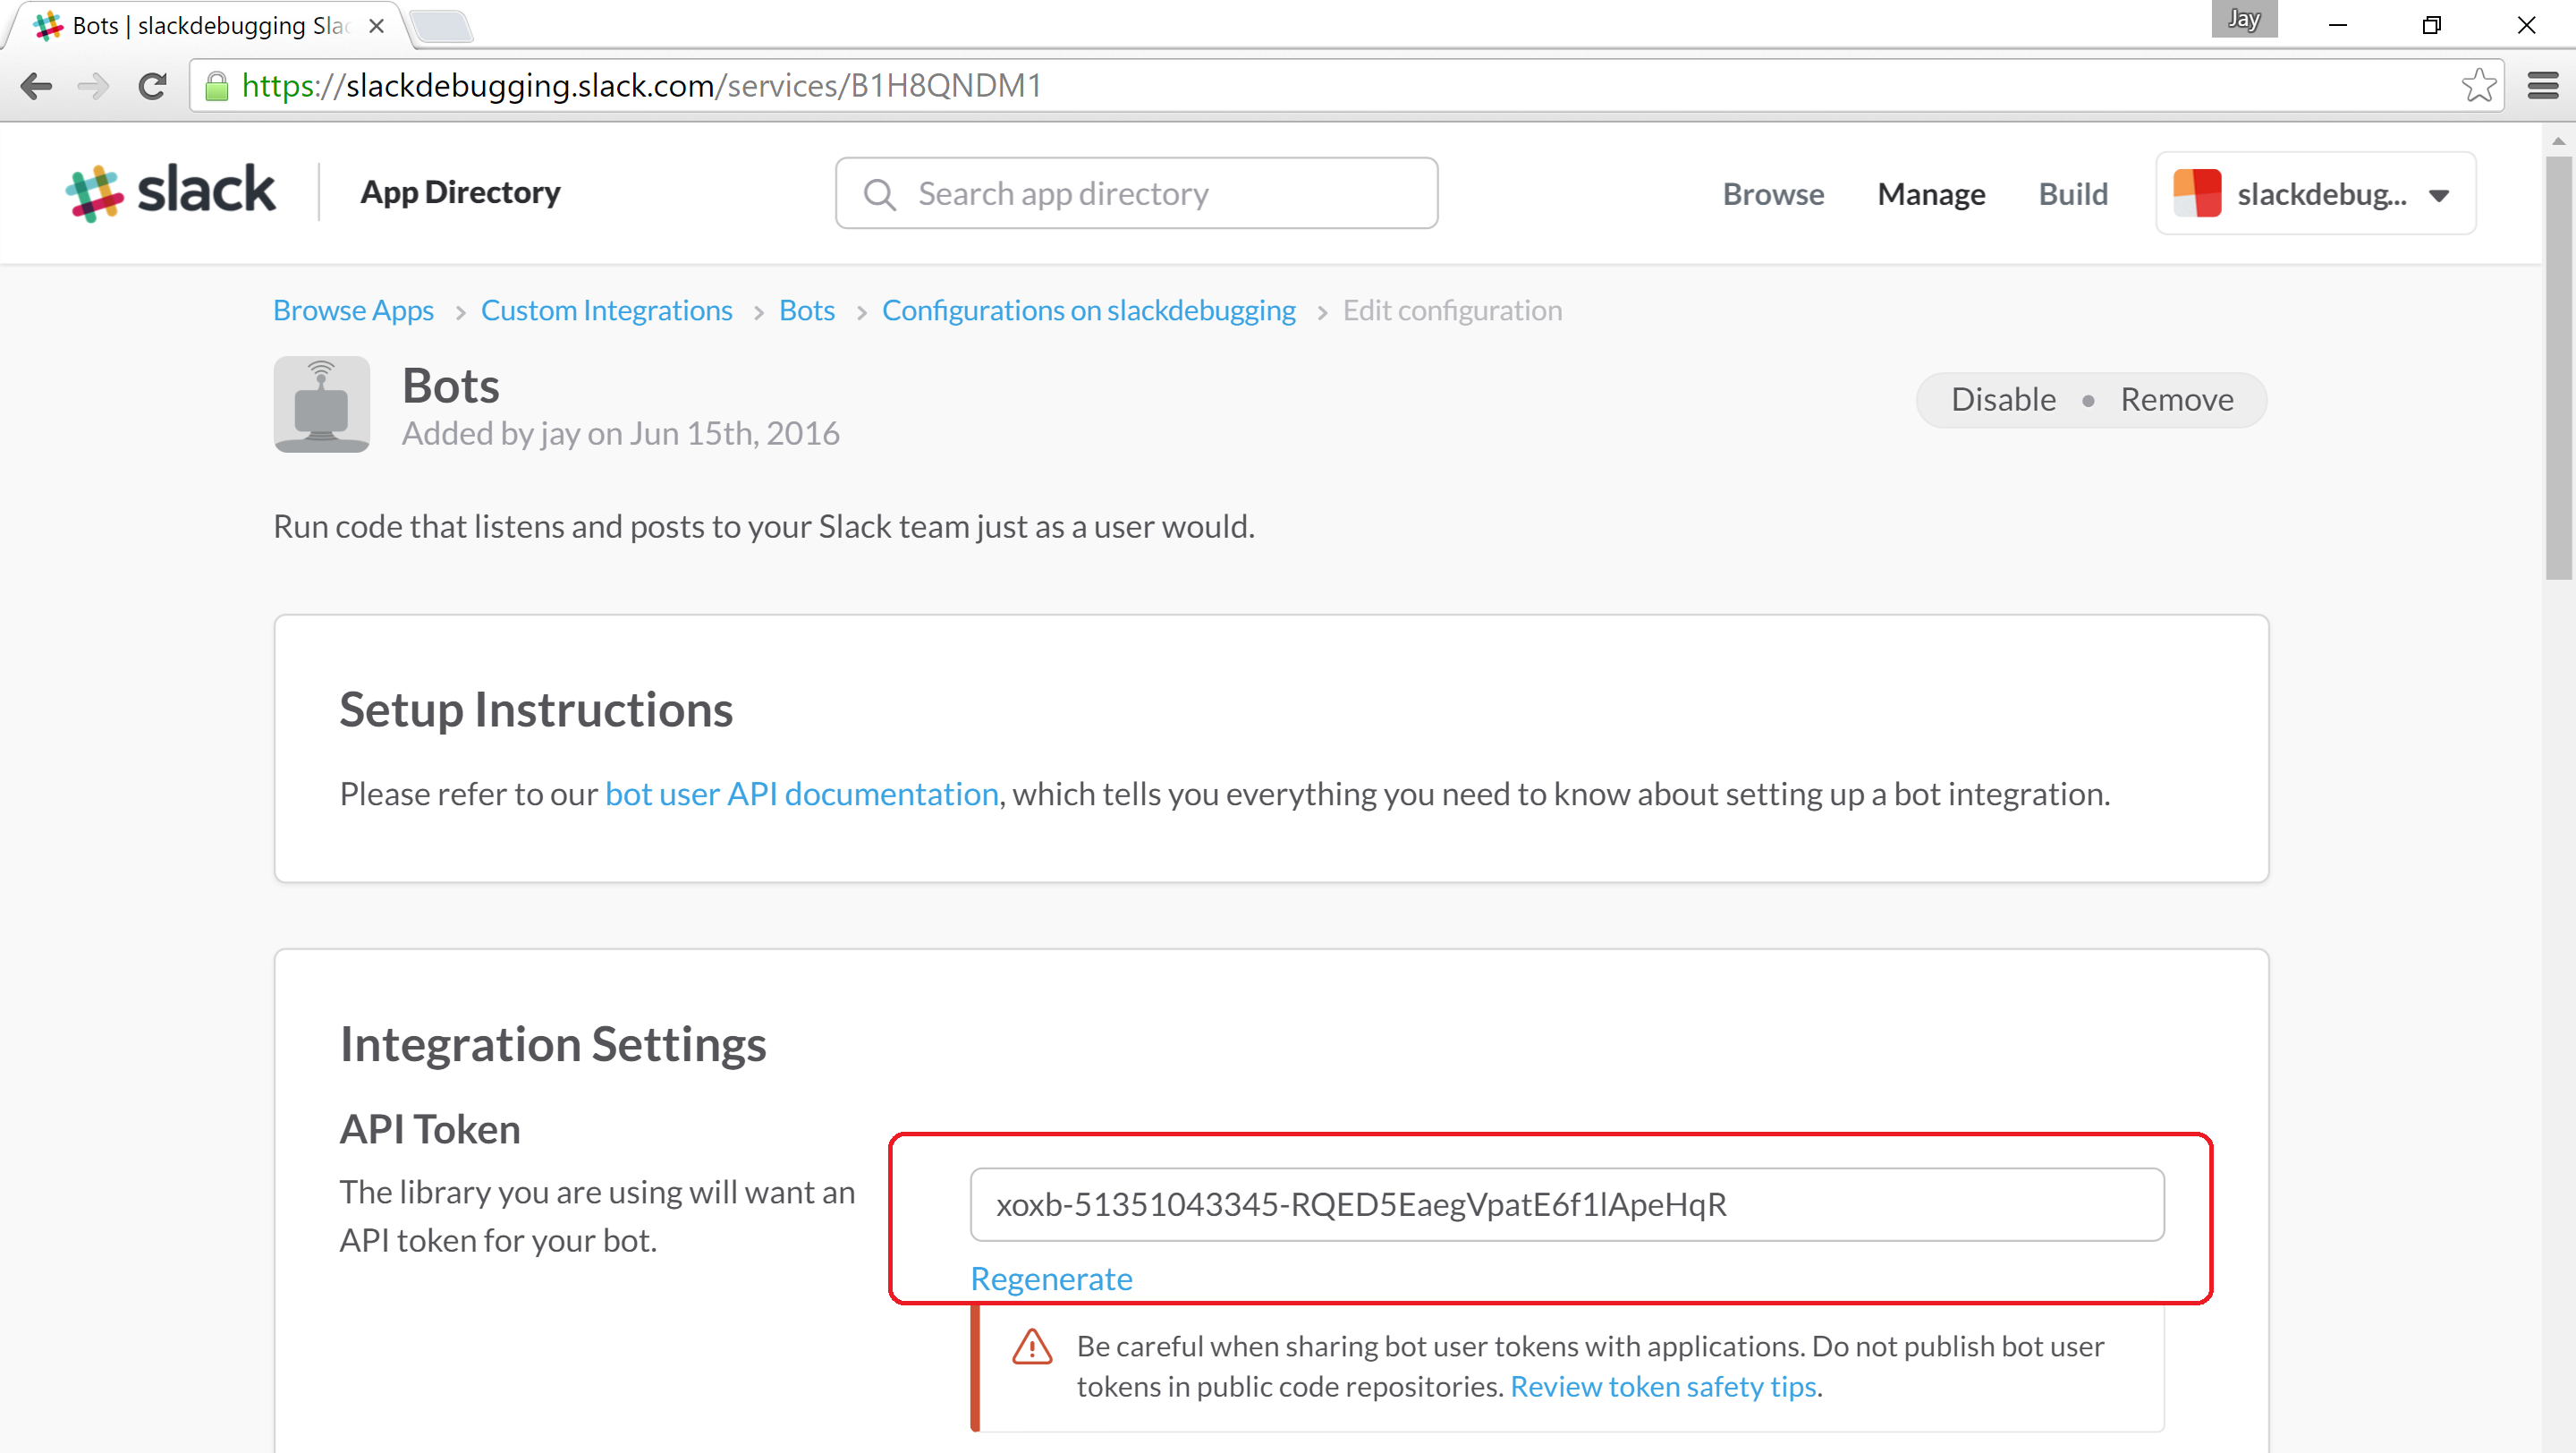Screen dimensions: 2576x1453
Task: Close the Bots browser tab
Action: [376, 26]
